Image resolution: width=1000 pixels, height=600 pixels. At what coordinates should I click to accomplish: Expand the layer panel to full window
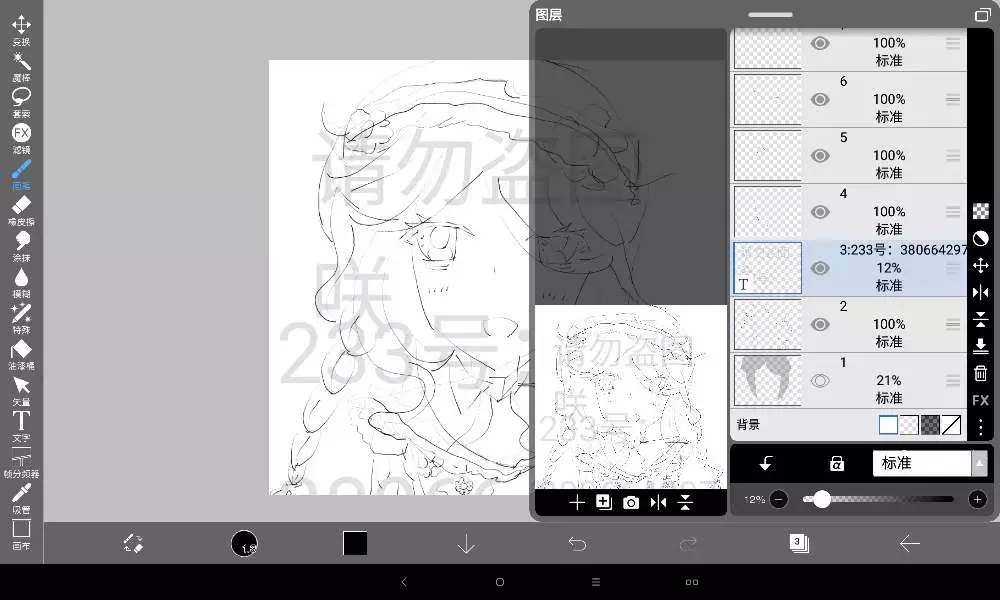pos(982,15)
